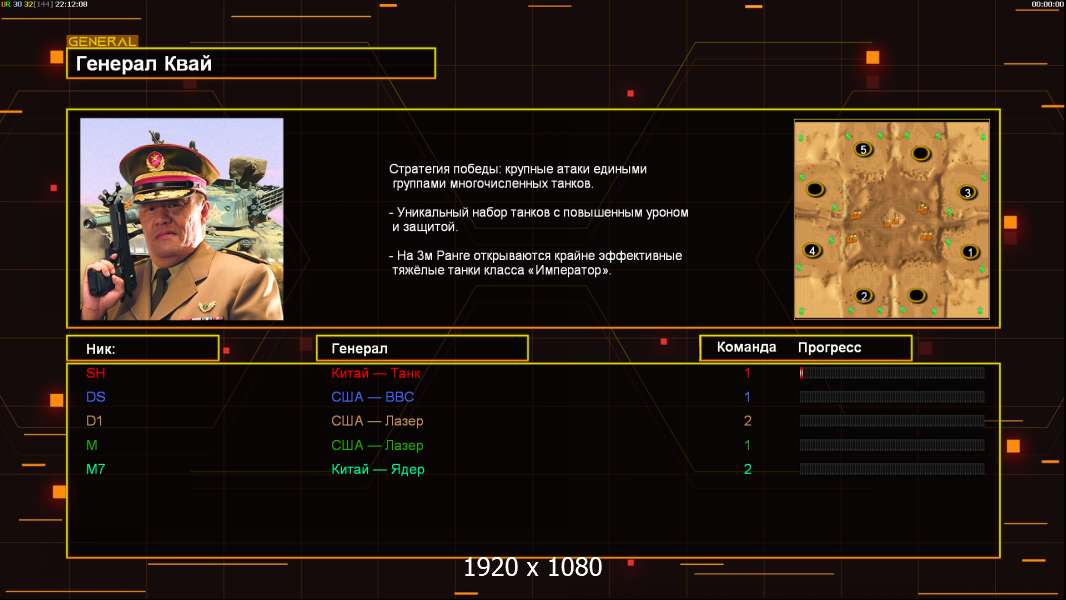1066x600 pixels.
Task: Click start position 3 on the minimap
Action: (967, 193)
